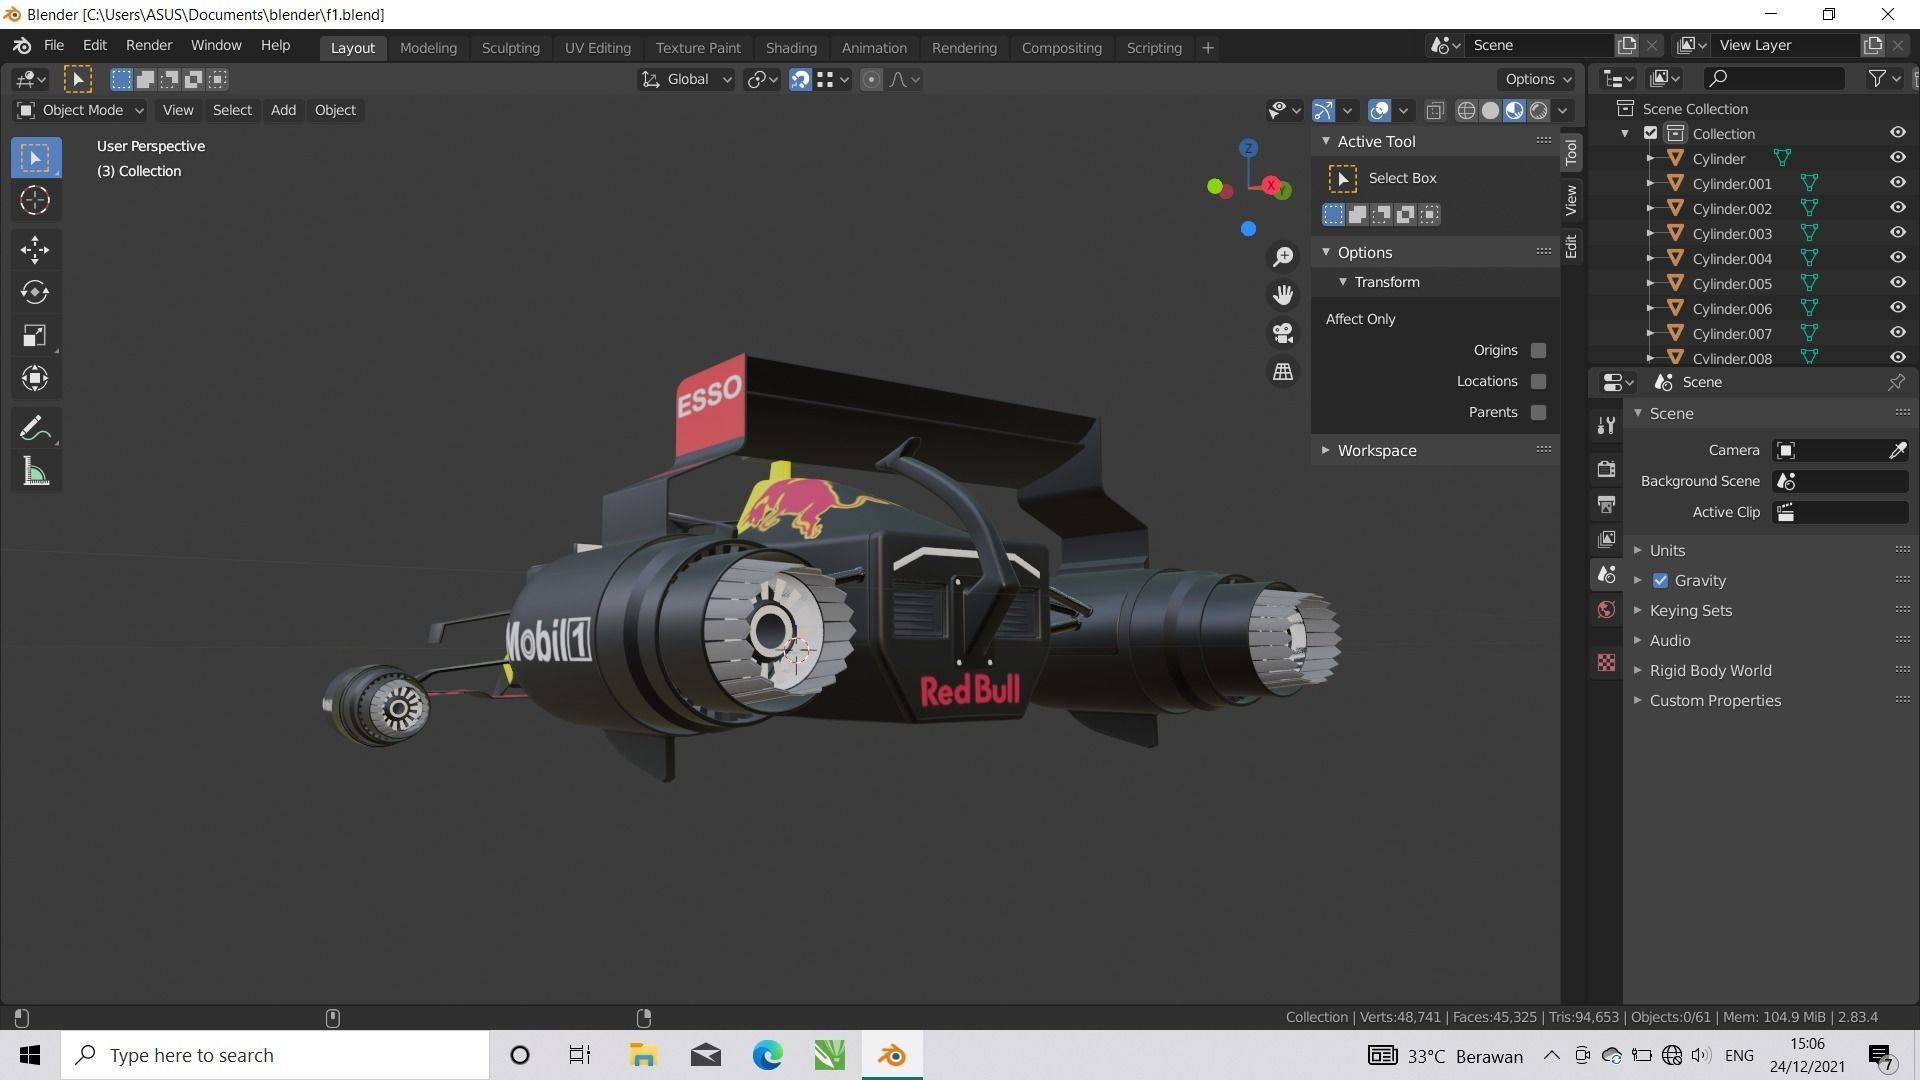Select the Annotate pencil tool
Screen dimensions: 1920x1080
pyautogui.click(x=35, y=428)
